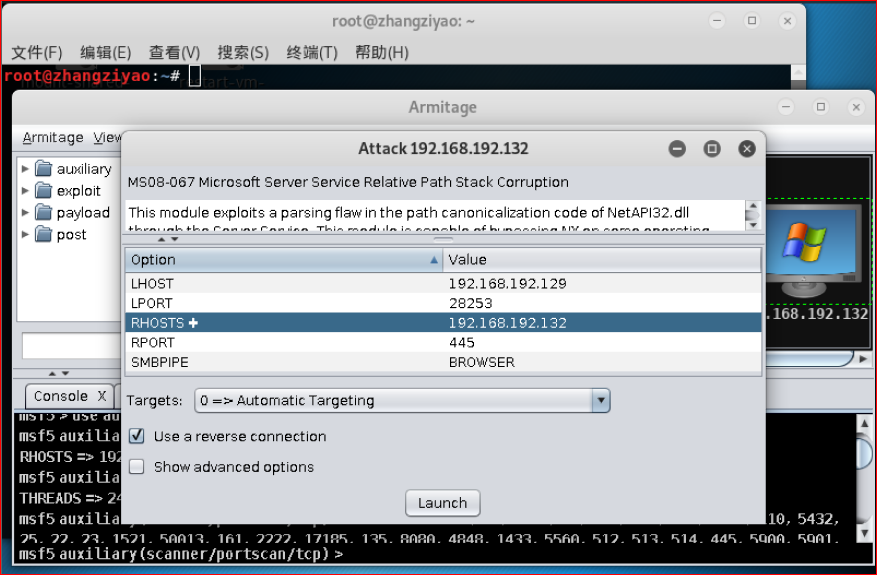Viewport: 877px width, 575px height.
Task: Enable Show advanced options checkbox
Action: pyautogui.click(x=136, y=466)
